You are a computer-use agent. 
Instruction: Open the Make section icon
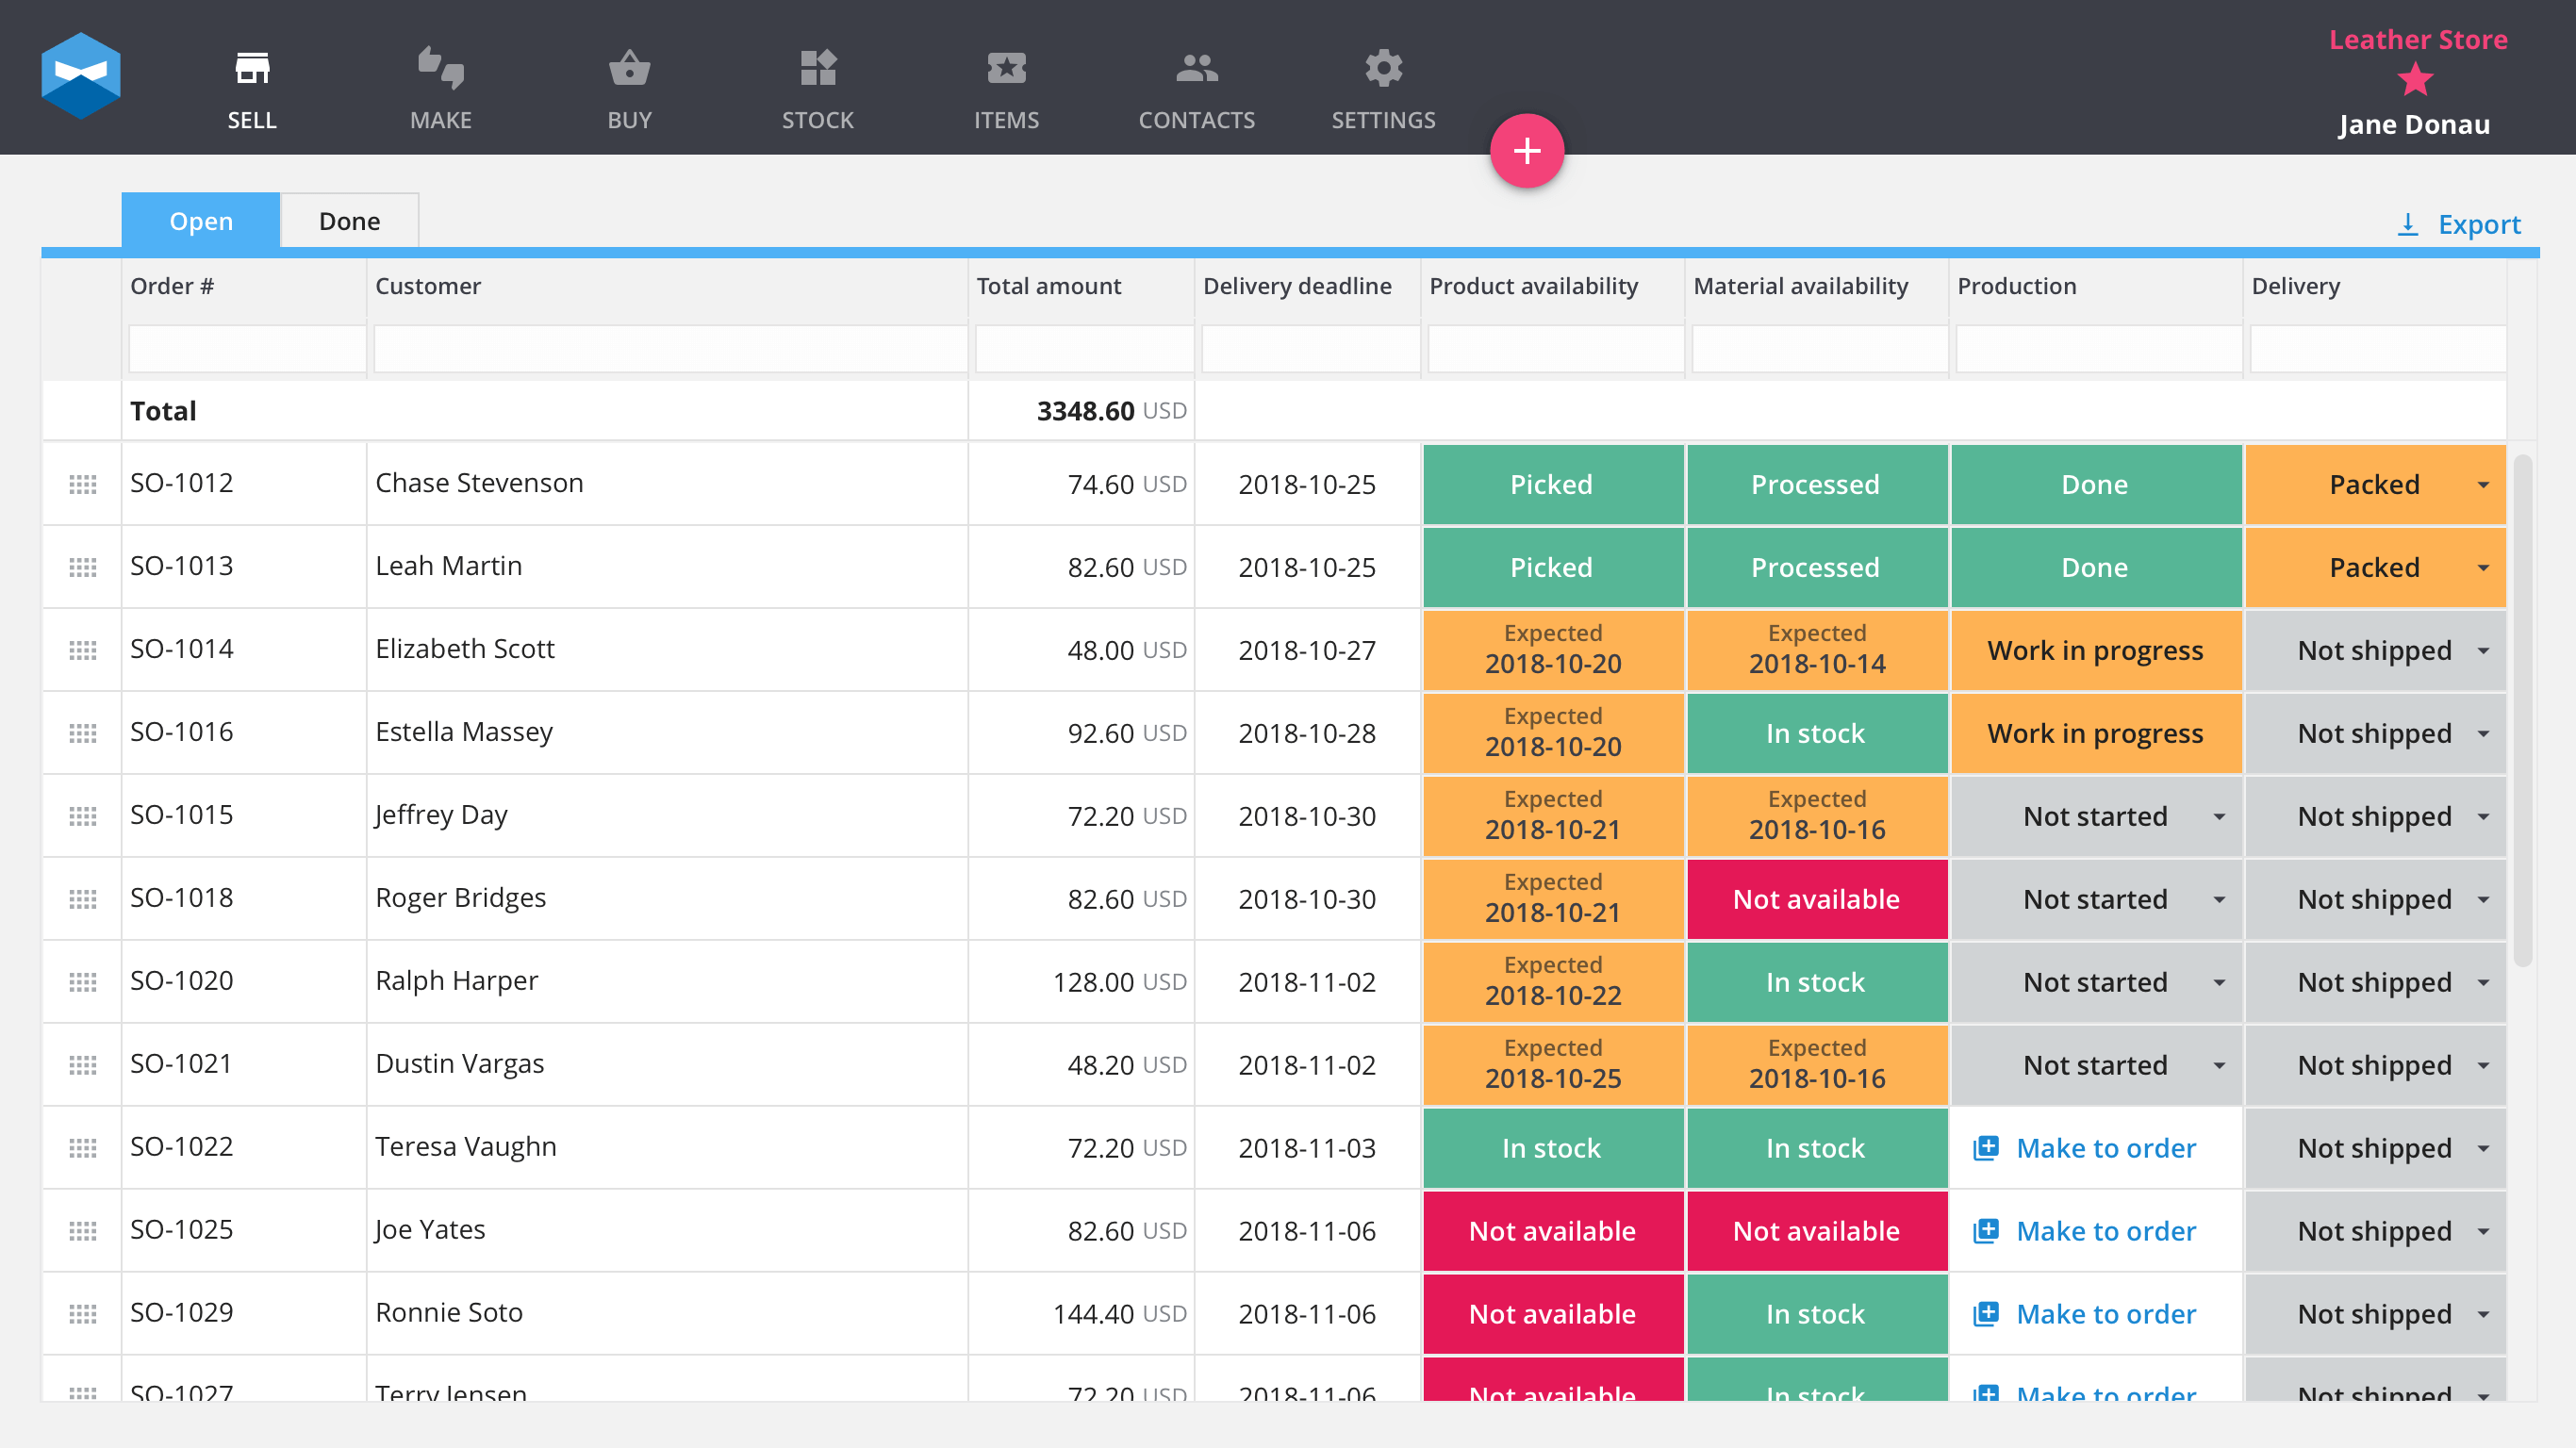coord(440,68)
